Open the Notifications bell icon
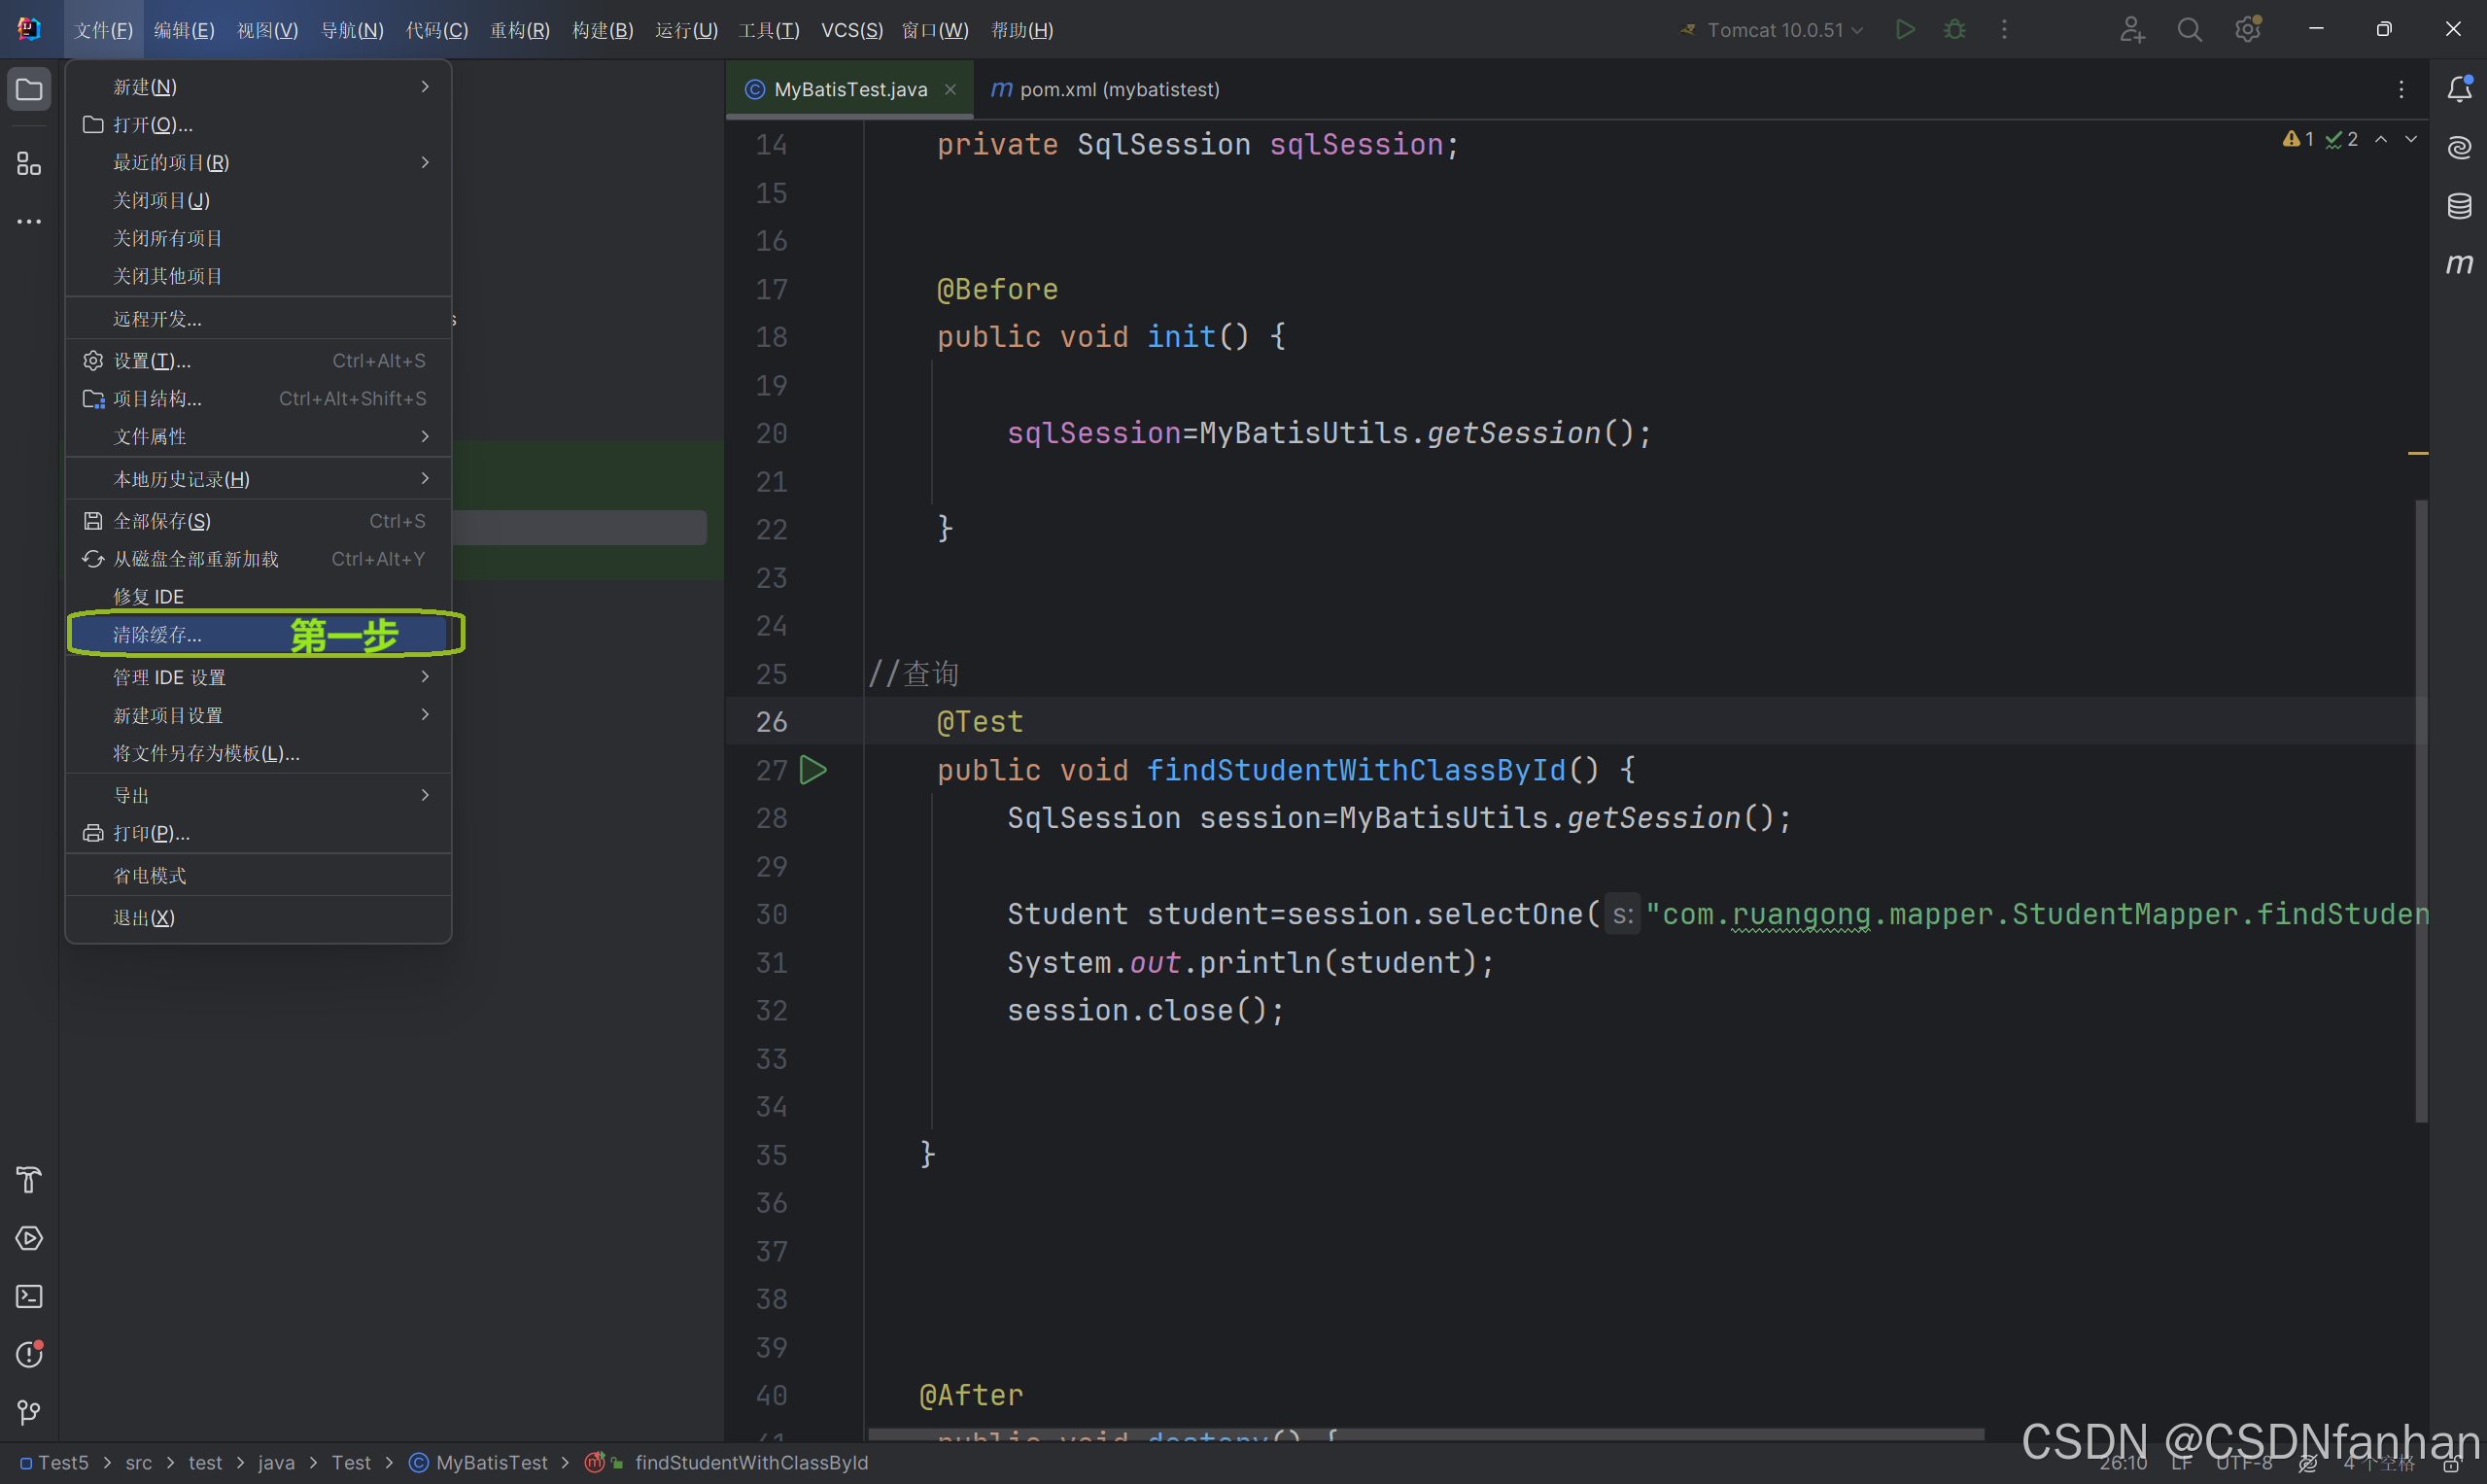 (x=2459, y=90)
